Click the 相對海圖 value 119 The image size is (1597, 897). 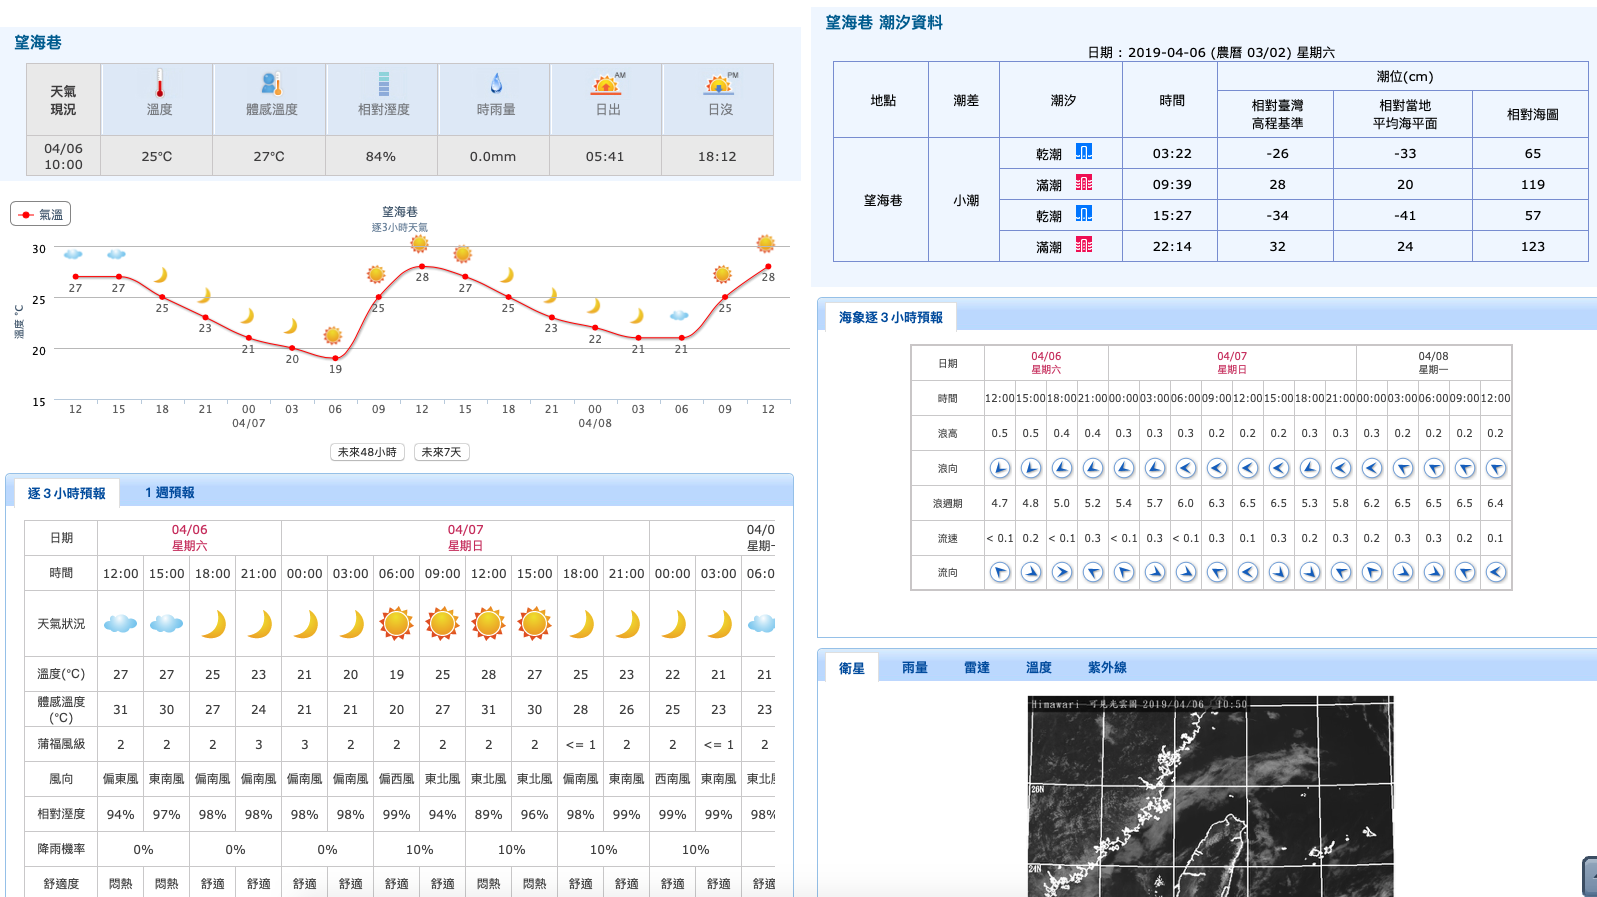[x=1532, y=184]
